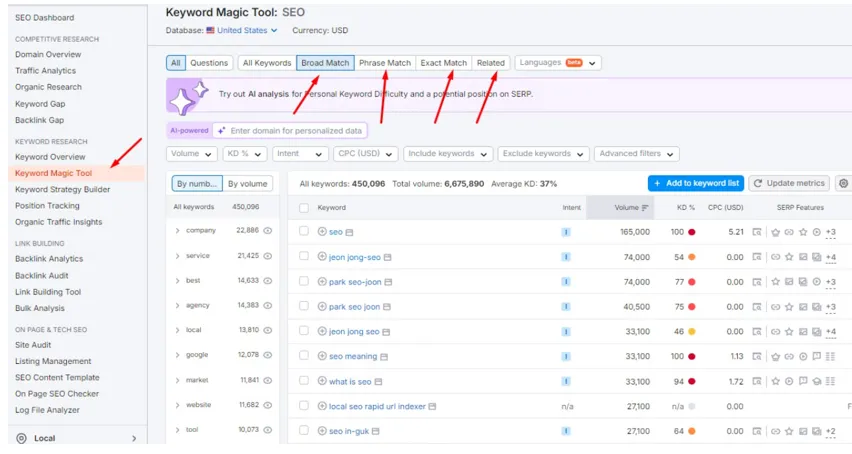Check the box for local seo rapid url indexer
Viewport: 852px width, 454px height.
[x=304, y=406]
